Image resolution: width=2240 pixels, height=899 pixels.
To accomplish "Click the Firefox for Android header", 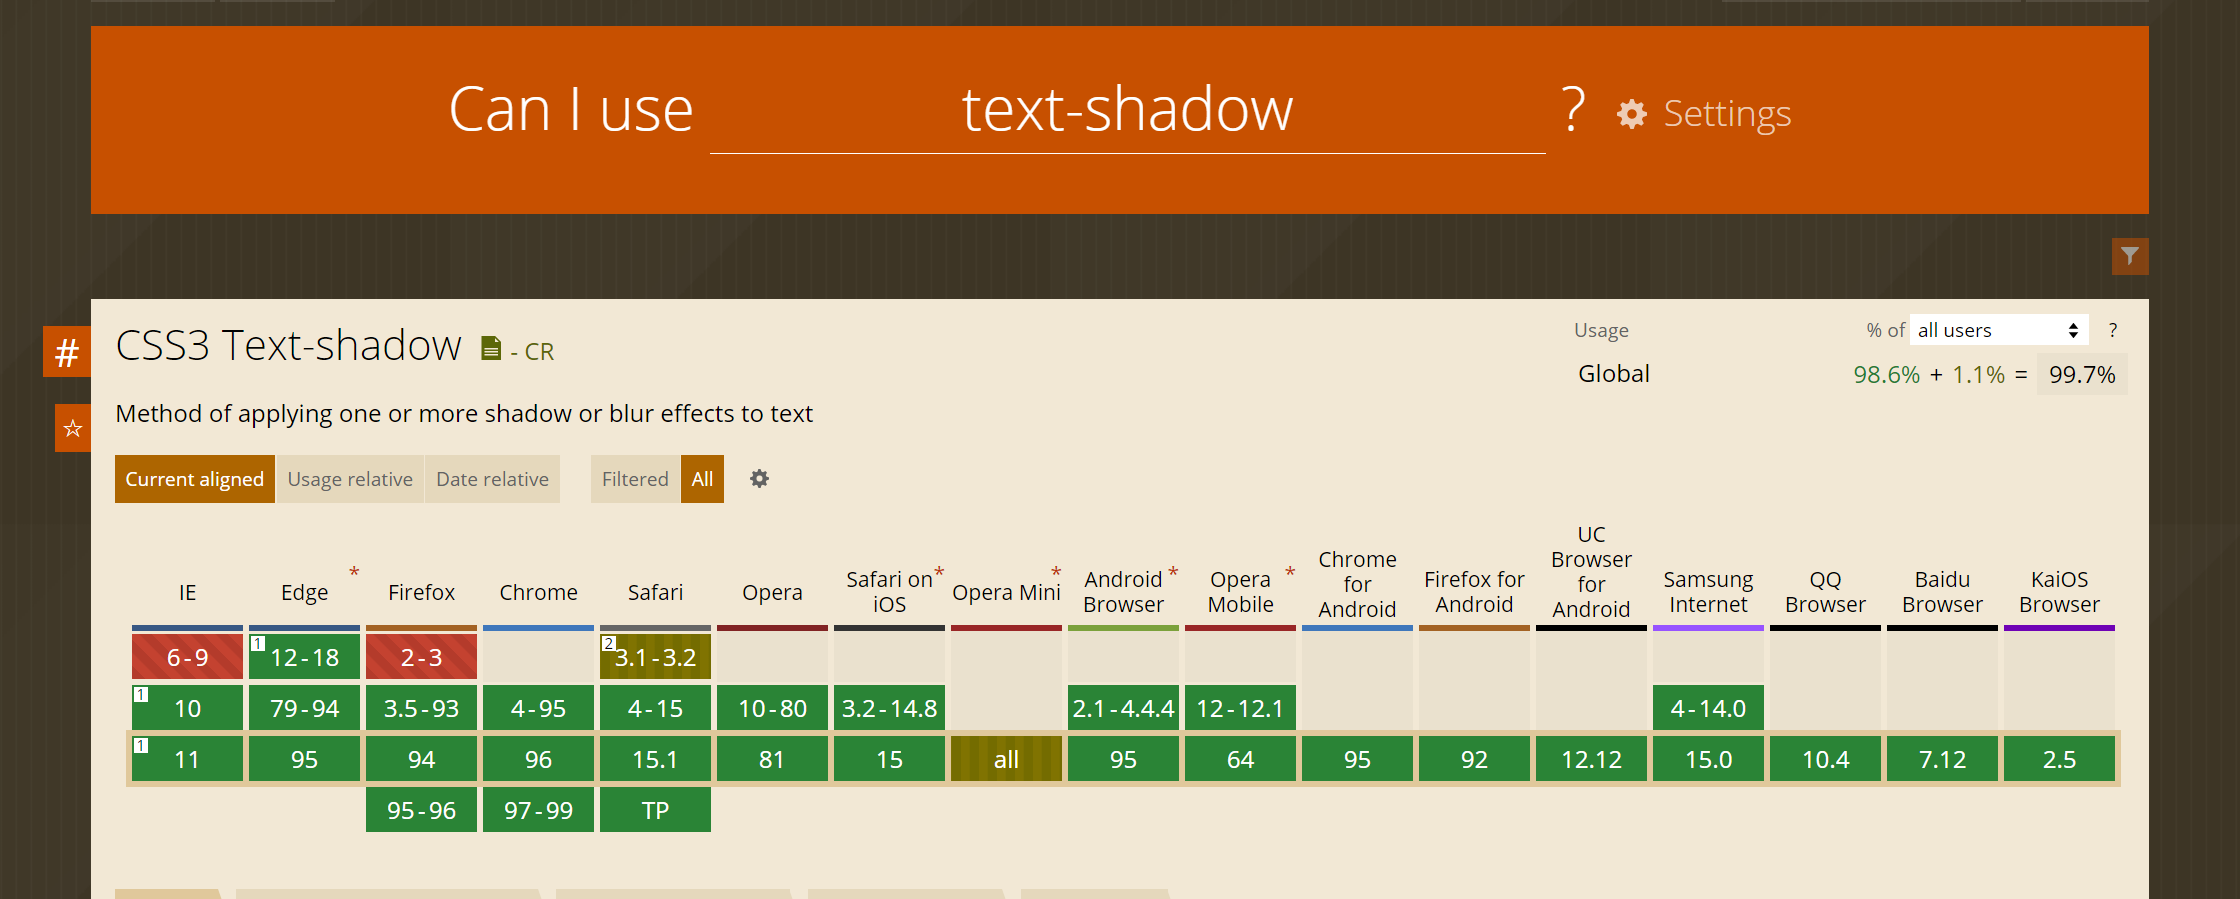I will point(1474,592).
